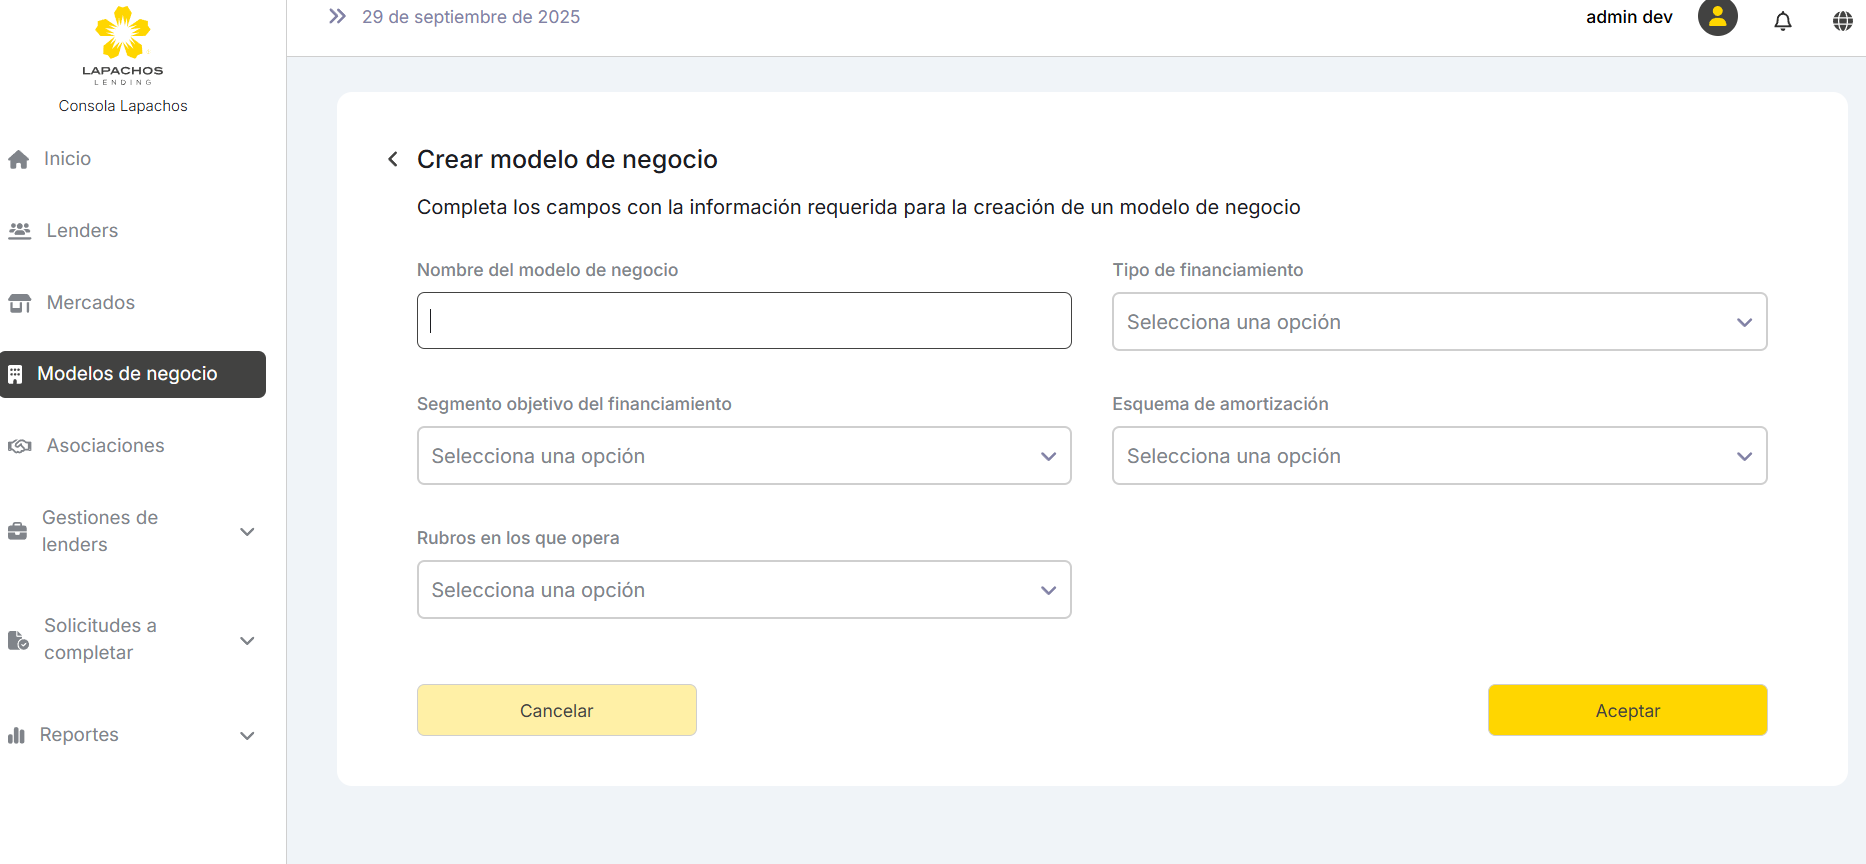
Task: Expand the Reportes menu section
Action: click(247, 736)
